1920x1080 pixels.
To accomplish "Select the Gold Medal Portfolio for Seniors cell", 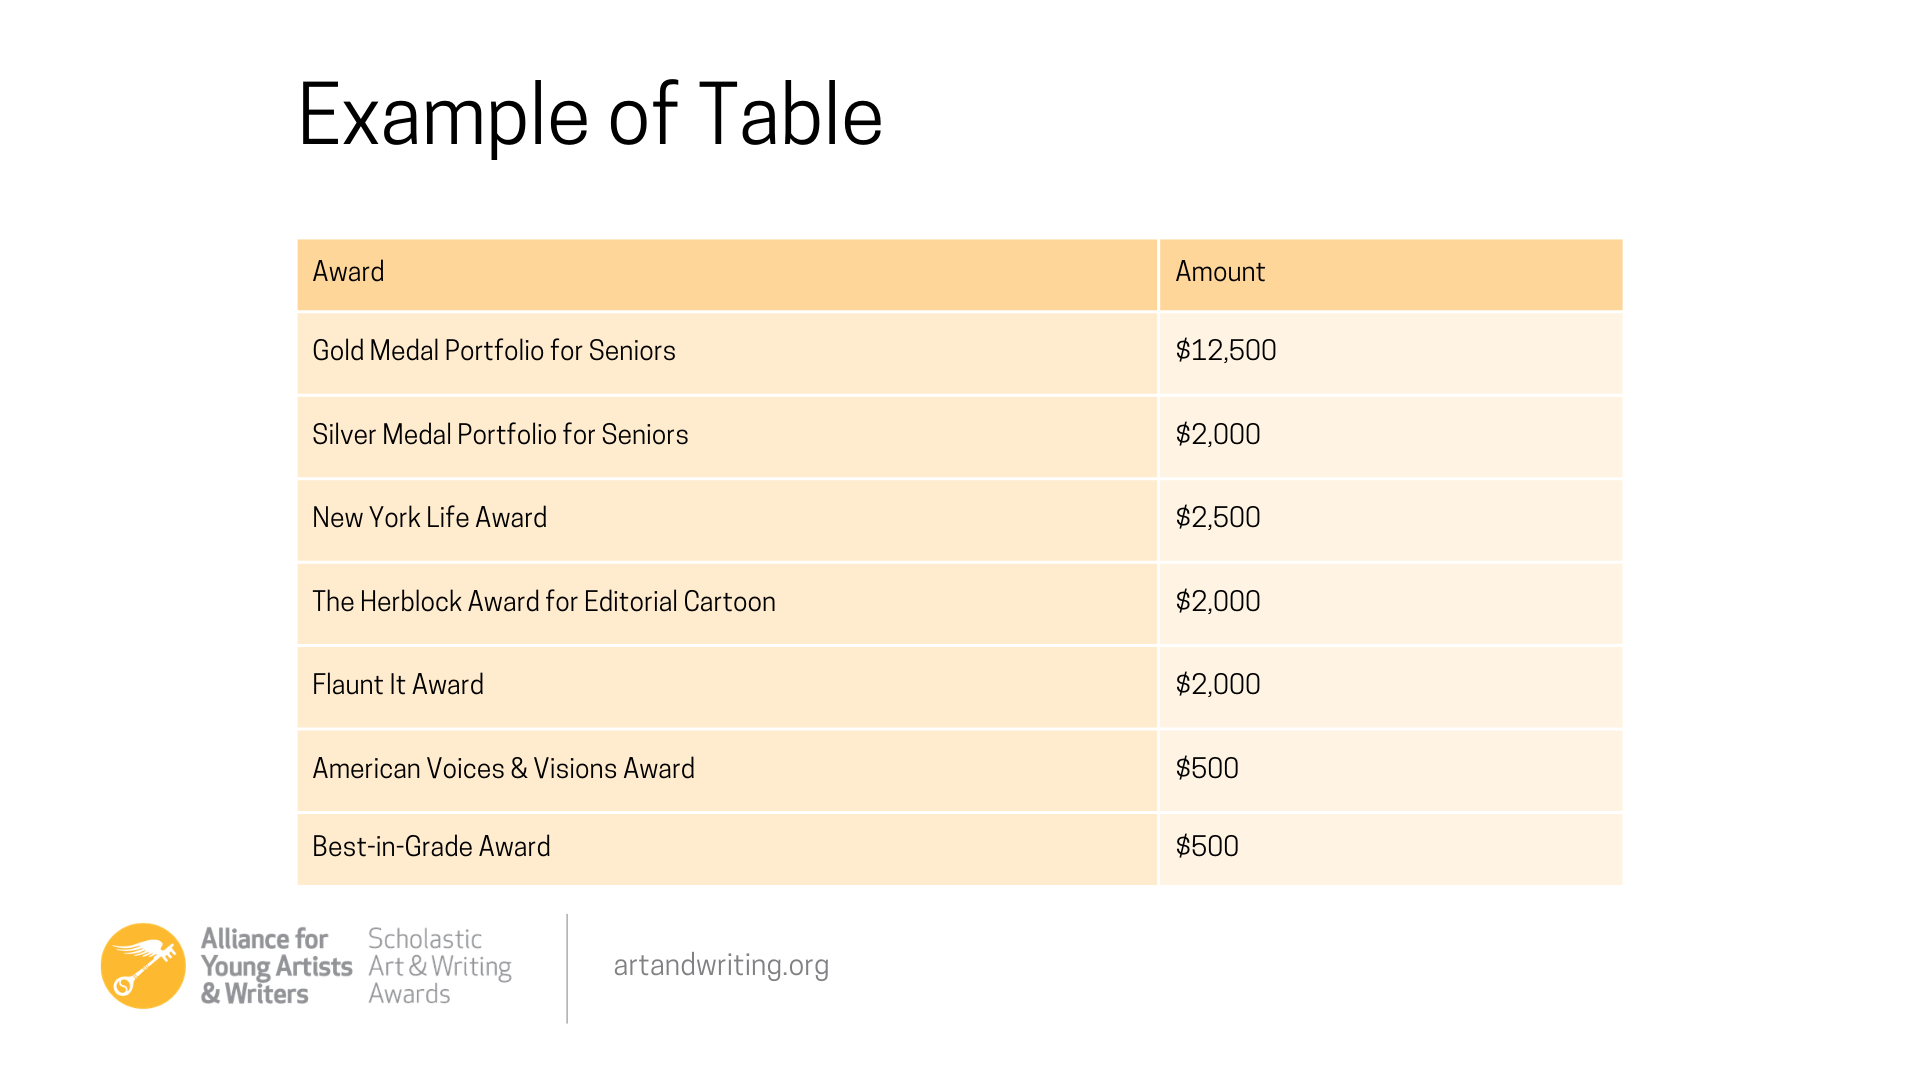I will [494, 351].
